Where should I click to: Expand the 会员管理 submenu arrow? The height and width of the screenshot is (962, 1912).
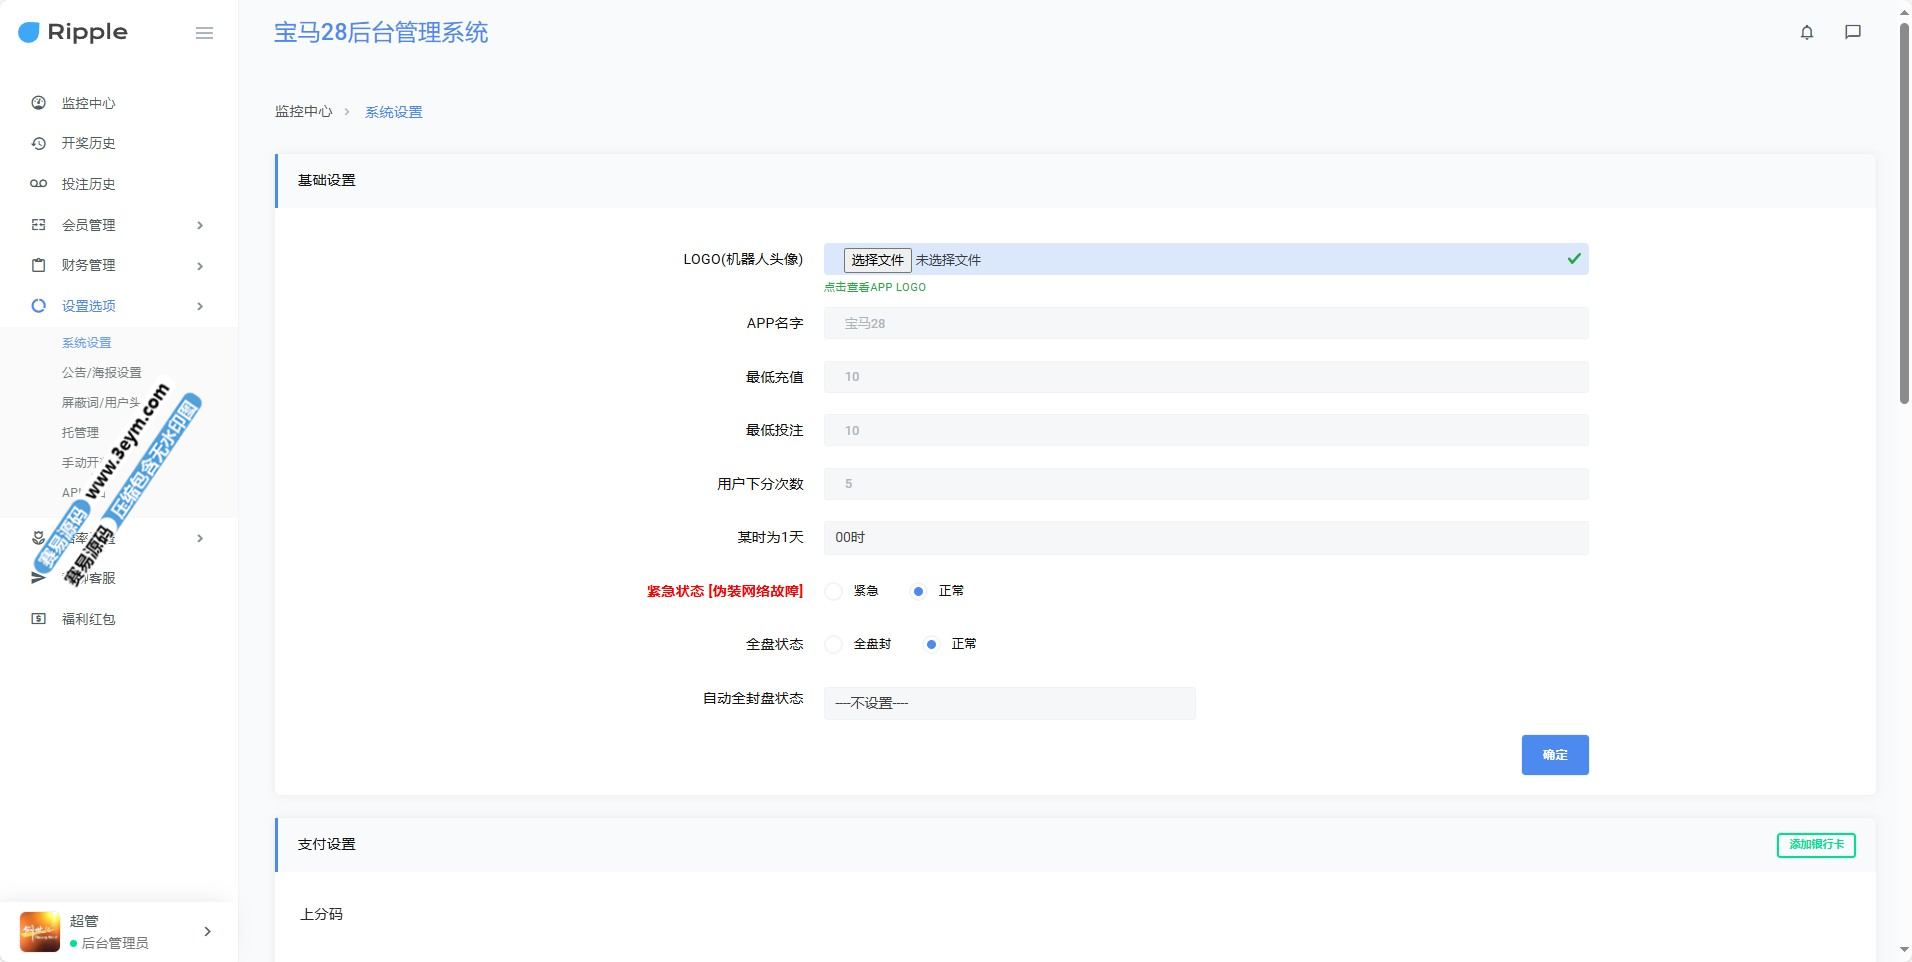(x=200, y=225)
